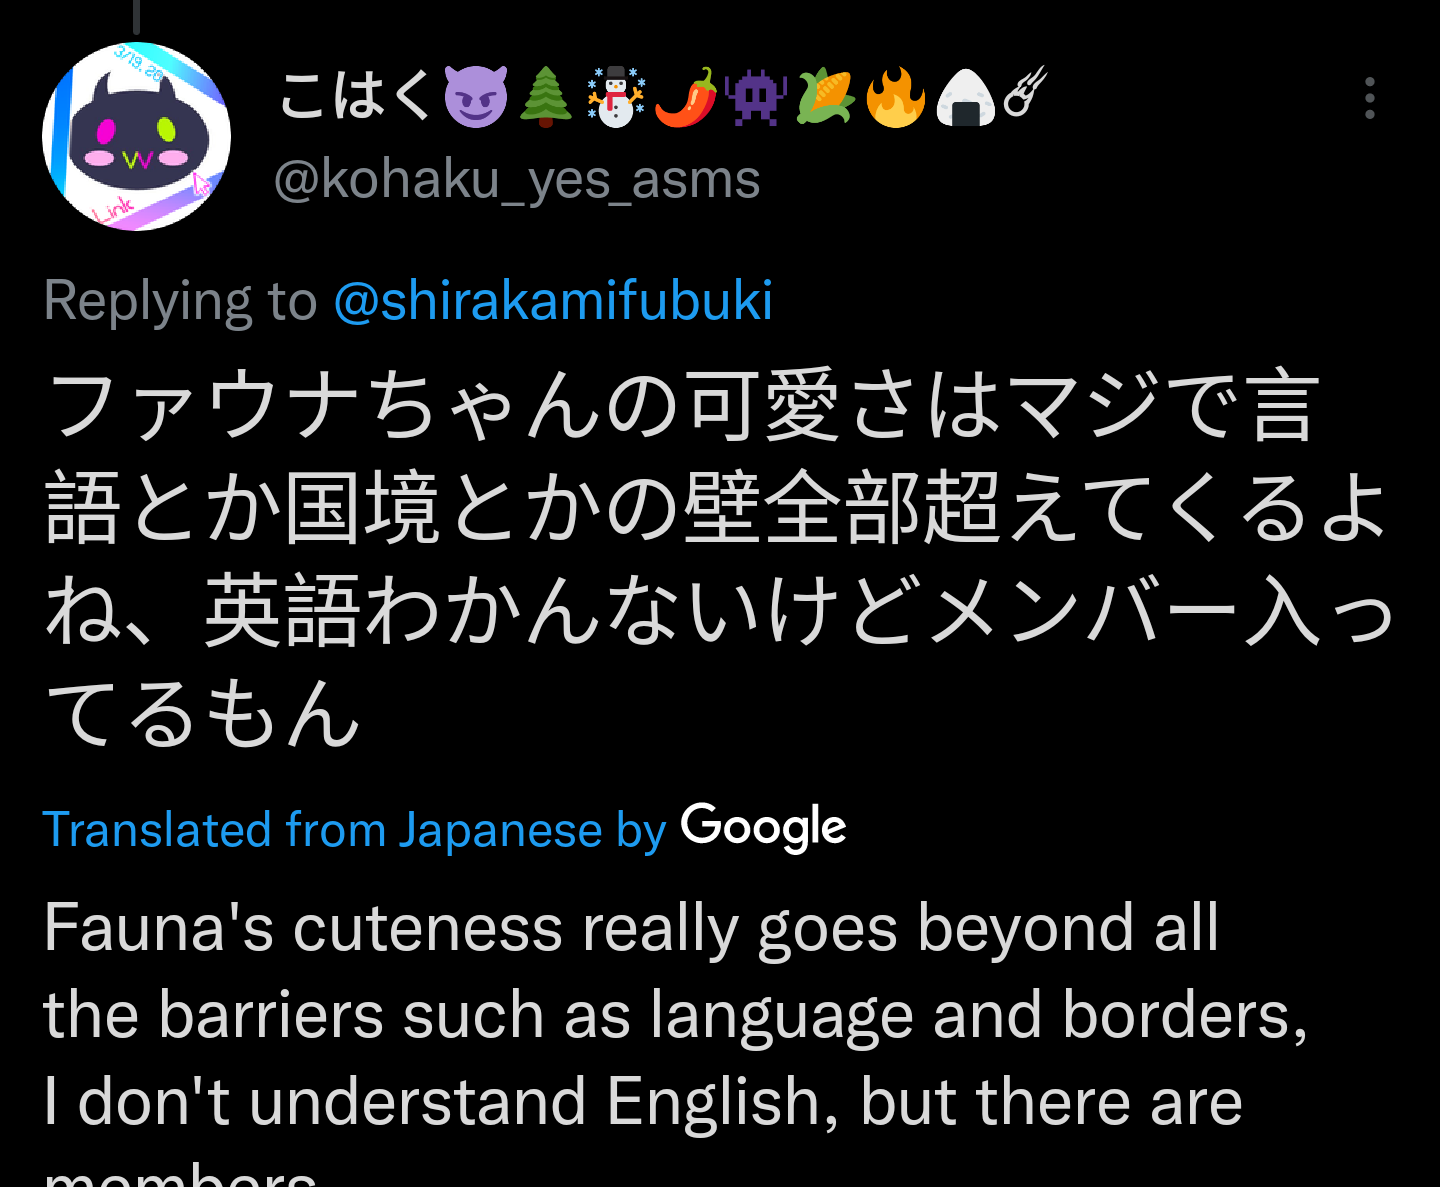This screenshot has width=1440, height=1187.
Task: Open the three-dot more options menu
Action: coord(1369,98)
